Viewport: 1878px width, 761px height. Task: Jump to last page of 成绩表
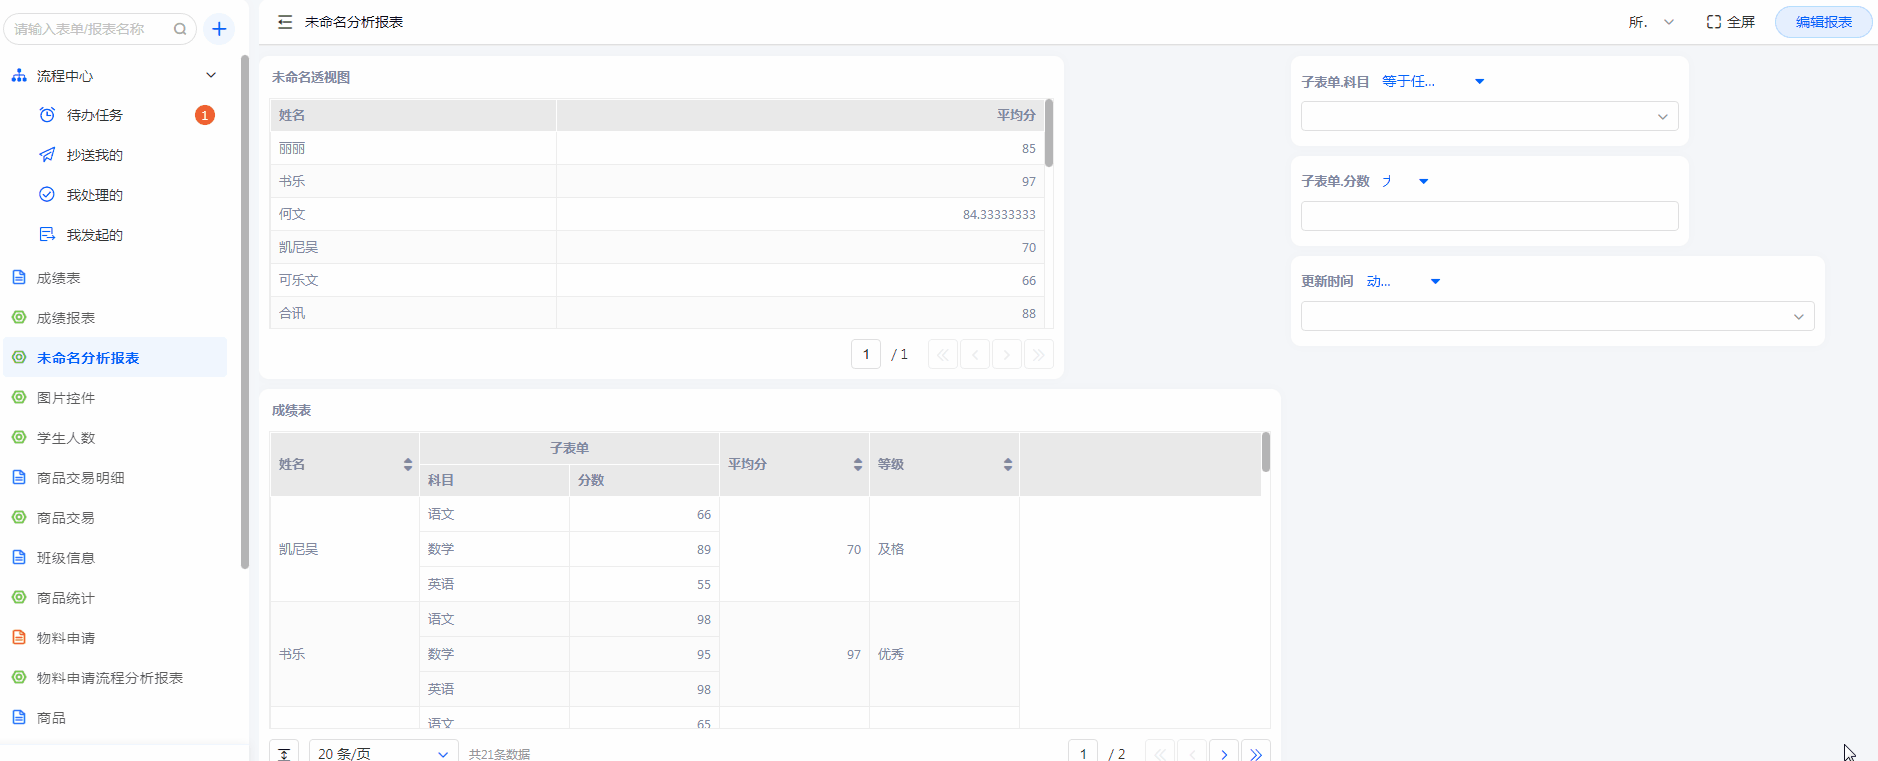point(1256,754)
